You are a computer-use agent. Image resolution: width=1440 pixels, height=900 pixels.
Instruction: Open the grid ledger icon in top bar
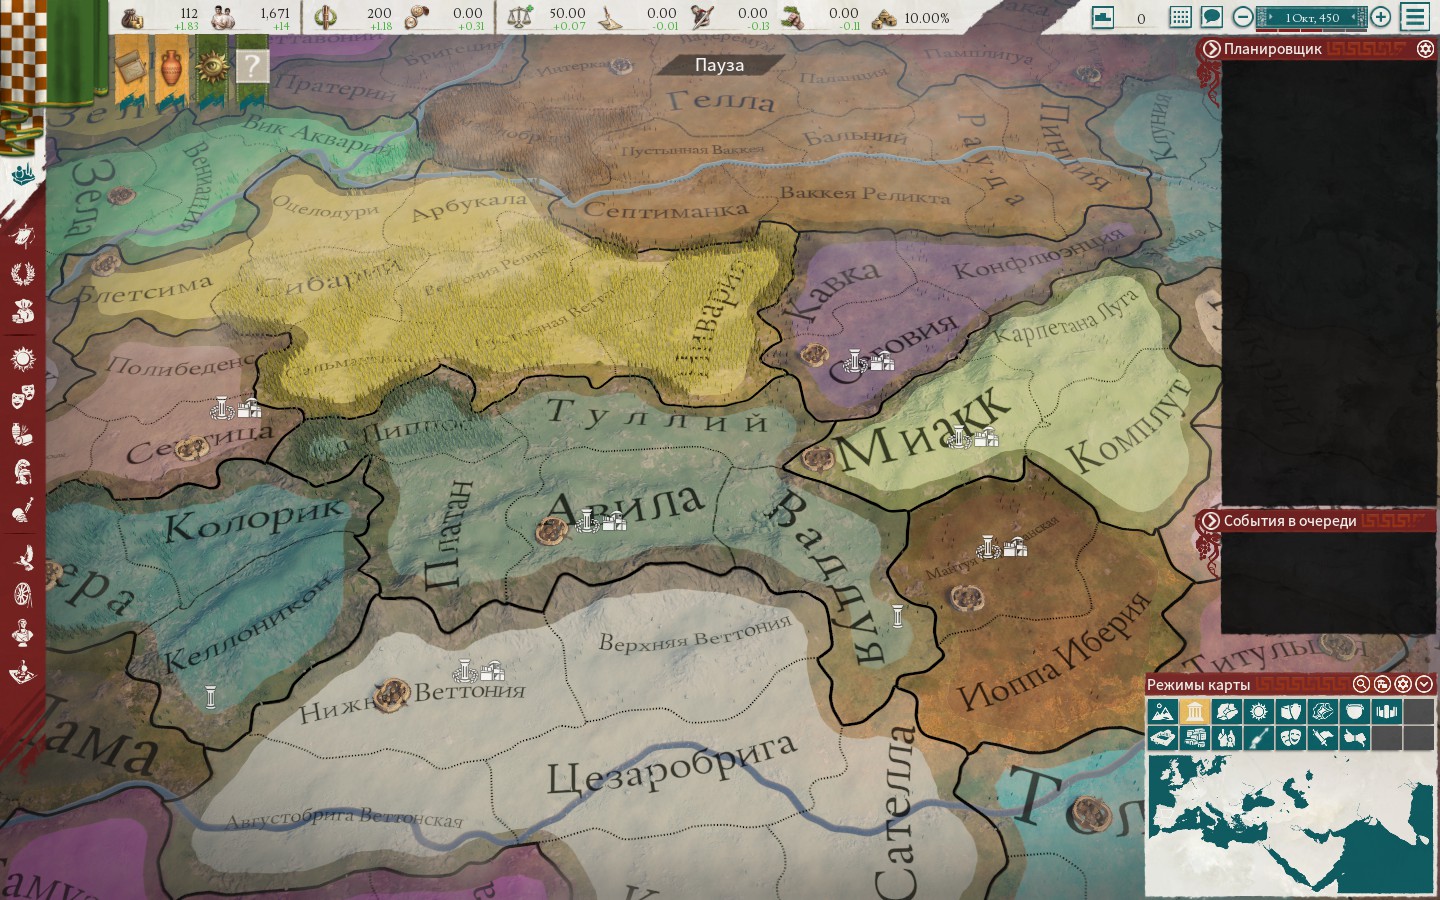(x=1180, y=17)
